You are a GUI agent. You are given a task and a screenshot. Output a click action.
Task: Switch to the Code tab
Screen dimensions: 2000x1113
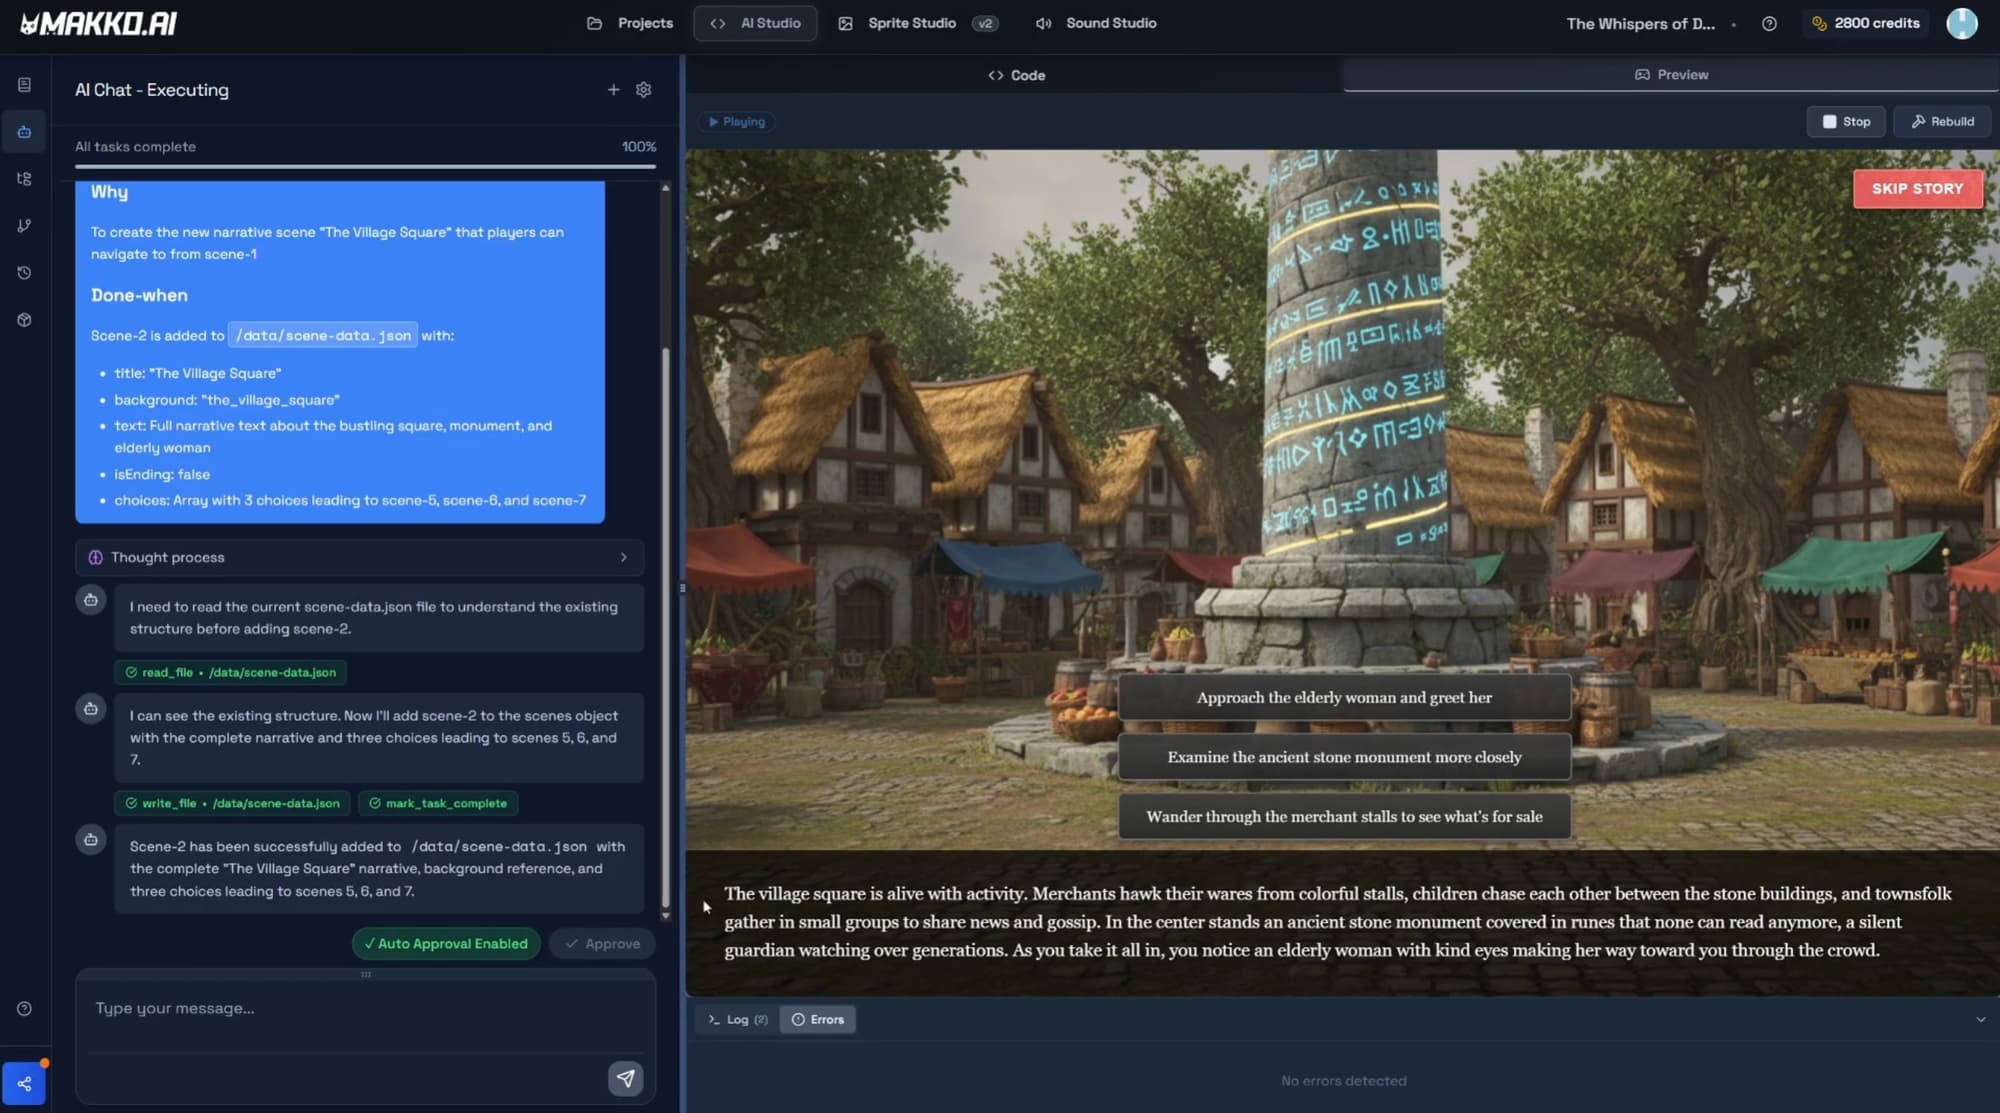[1016, 75]
